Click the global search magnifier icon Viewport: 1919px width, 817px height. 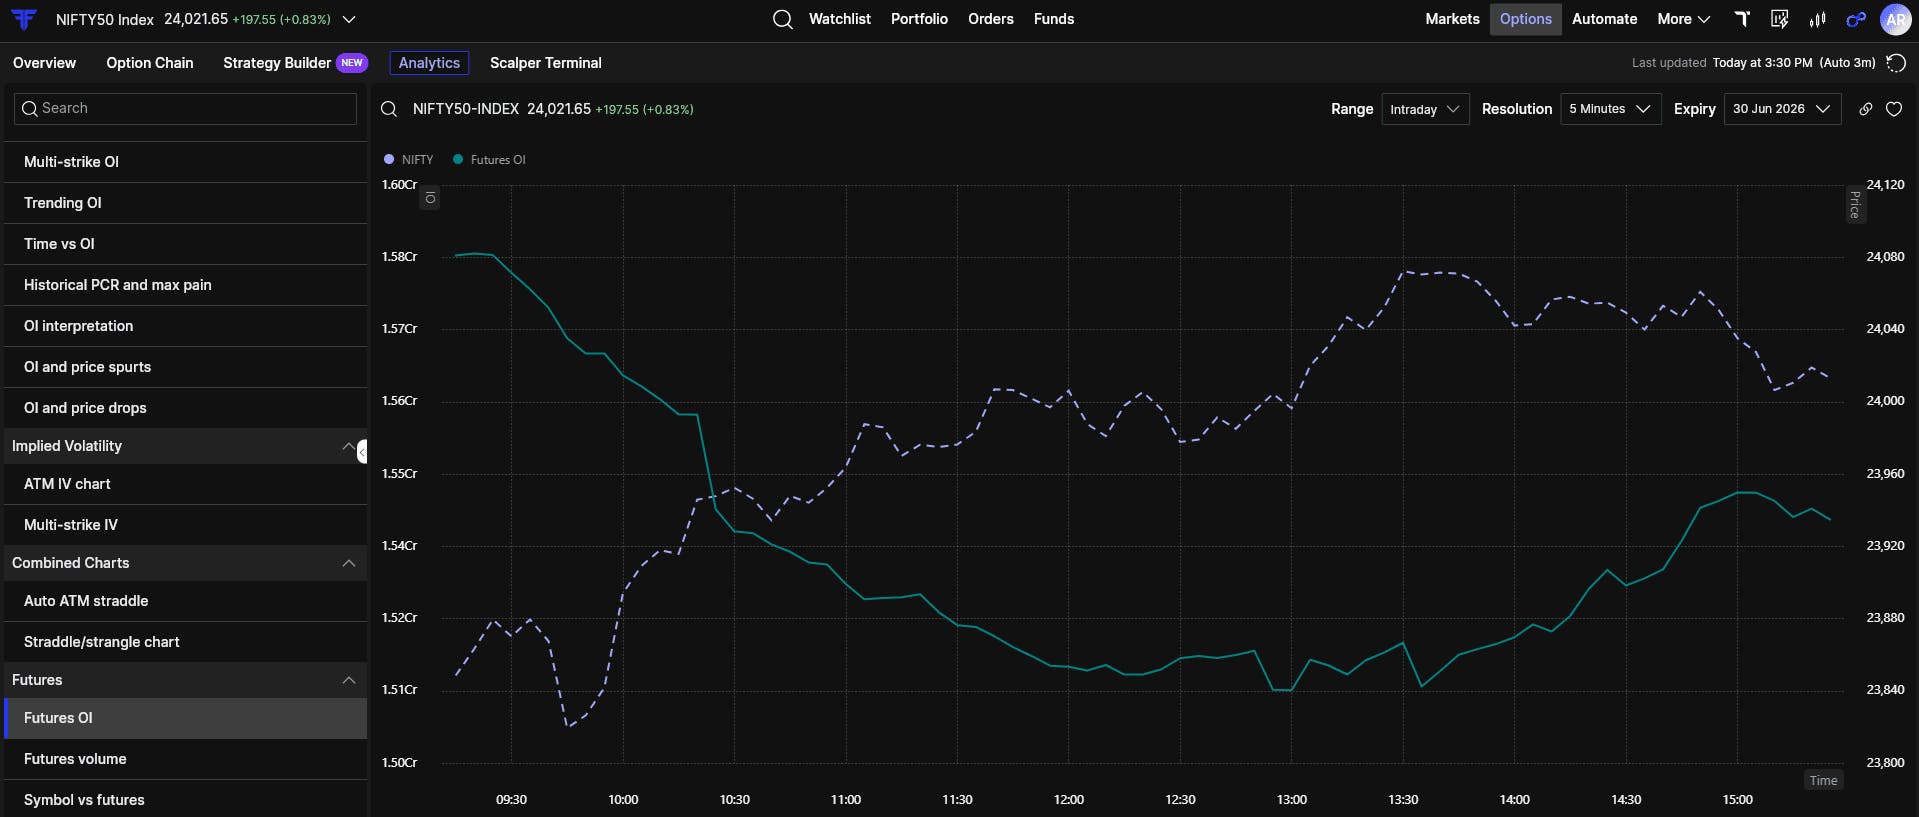point(783,19)
